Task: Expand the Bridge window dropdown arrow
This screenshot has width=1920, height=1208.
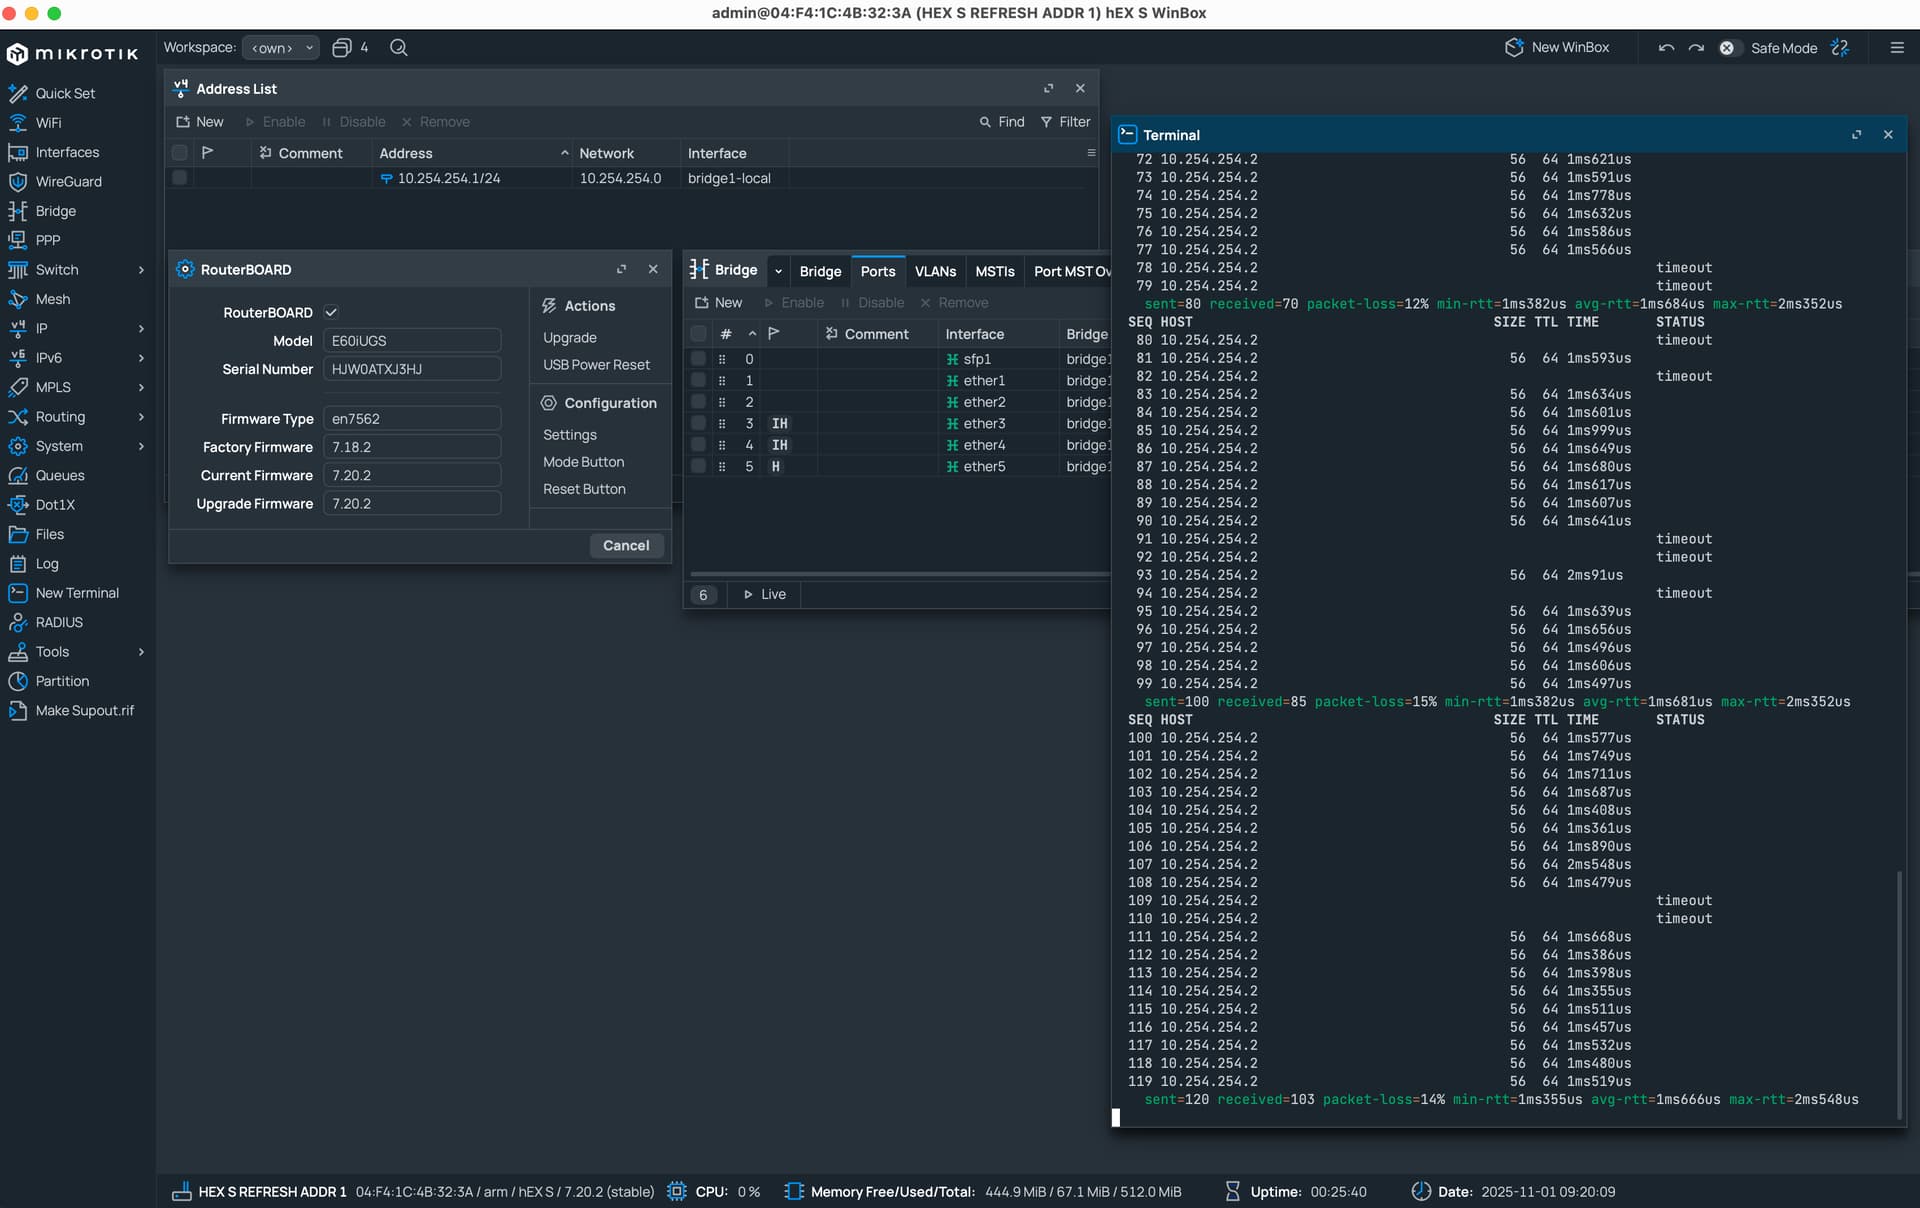Action: click(x=778, y=271)
